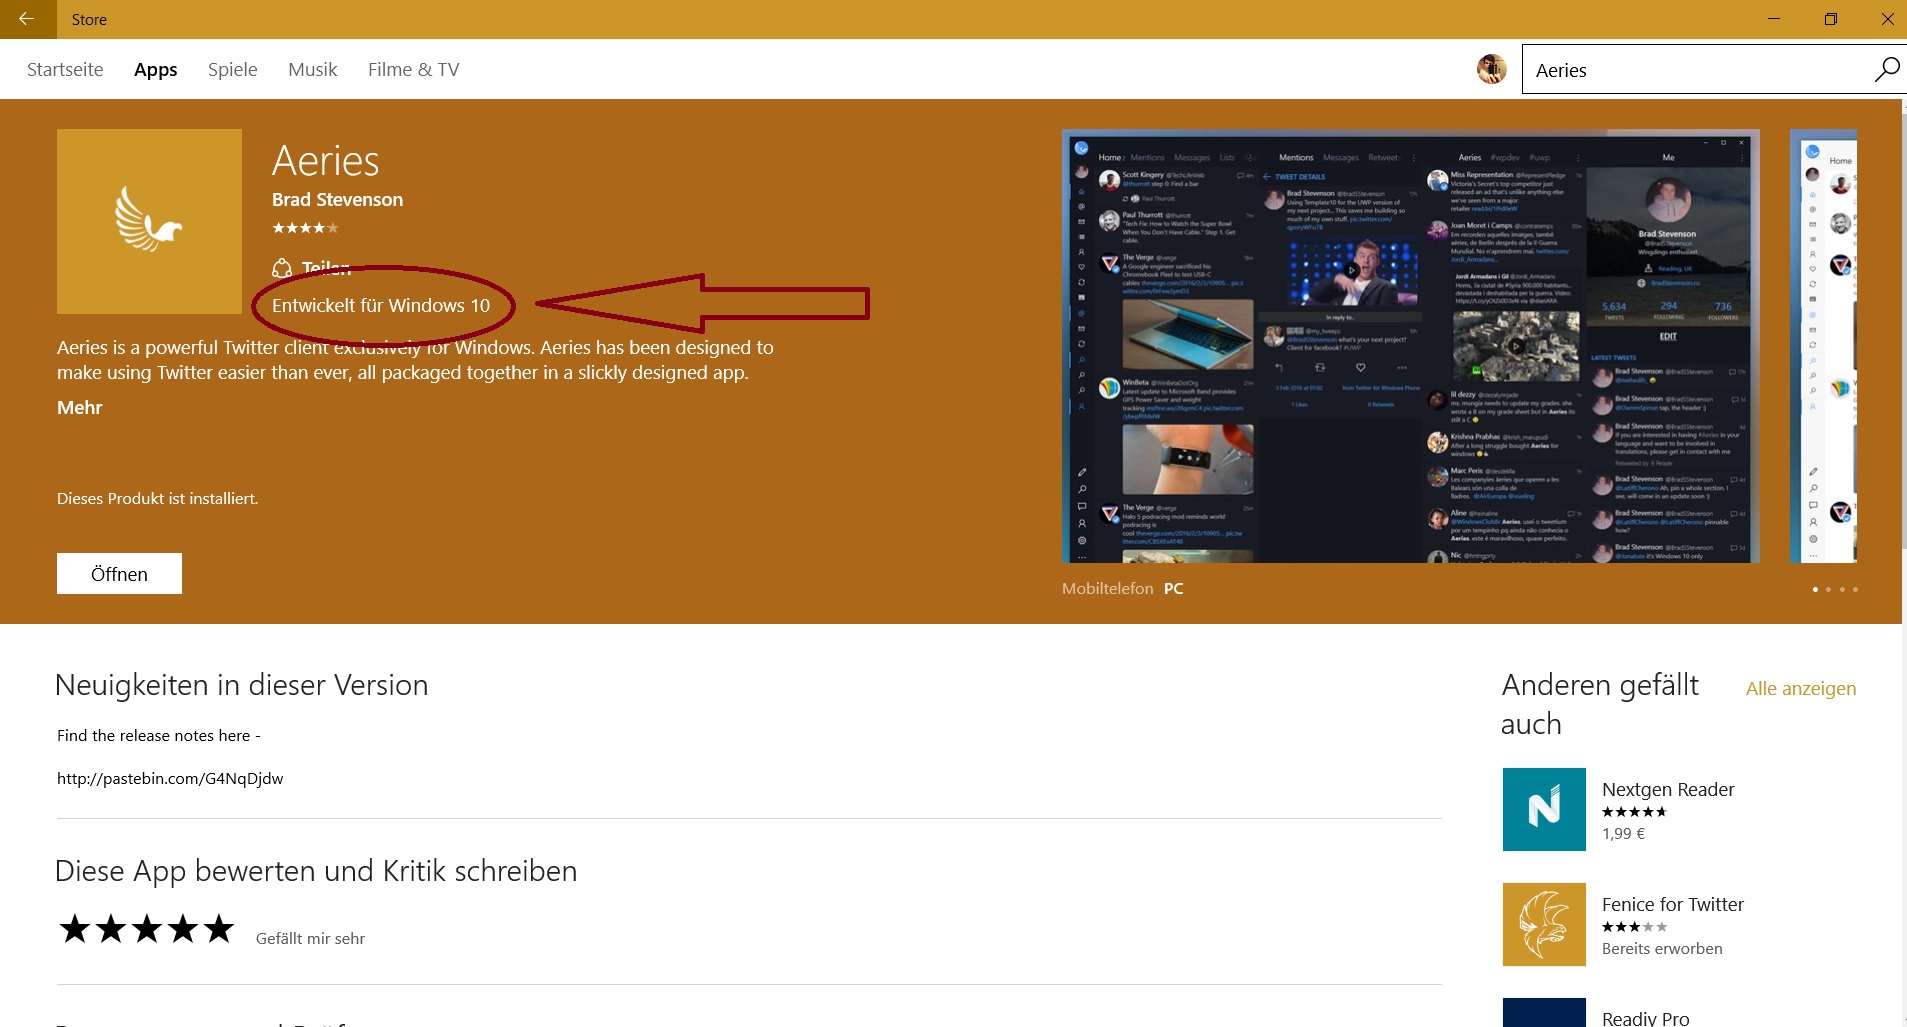Click the Aeries app logo tile
This screenshot has height=1027, width=1907.
149,221
